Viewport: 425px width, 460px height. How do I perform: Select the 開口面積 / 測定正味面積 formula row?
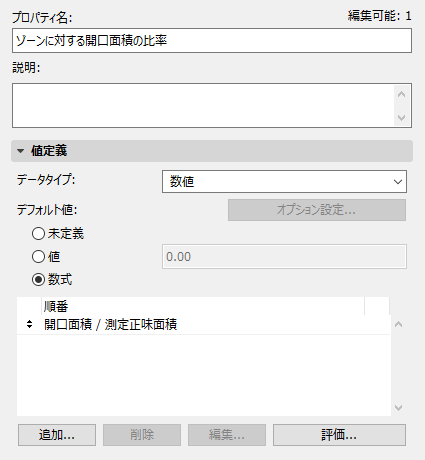tap(203, 324)
